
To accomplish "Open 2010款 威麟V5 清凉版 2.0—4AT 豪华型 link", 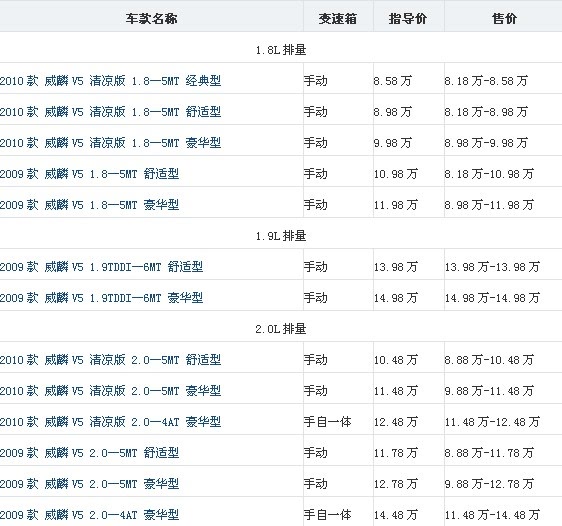I will (110, 422).
